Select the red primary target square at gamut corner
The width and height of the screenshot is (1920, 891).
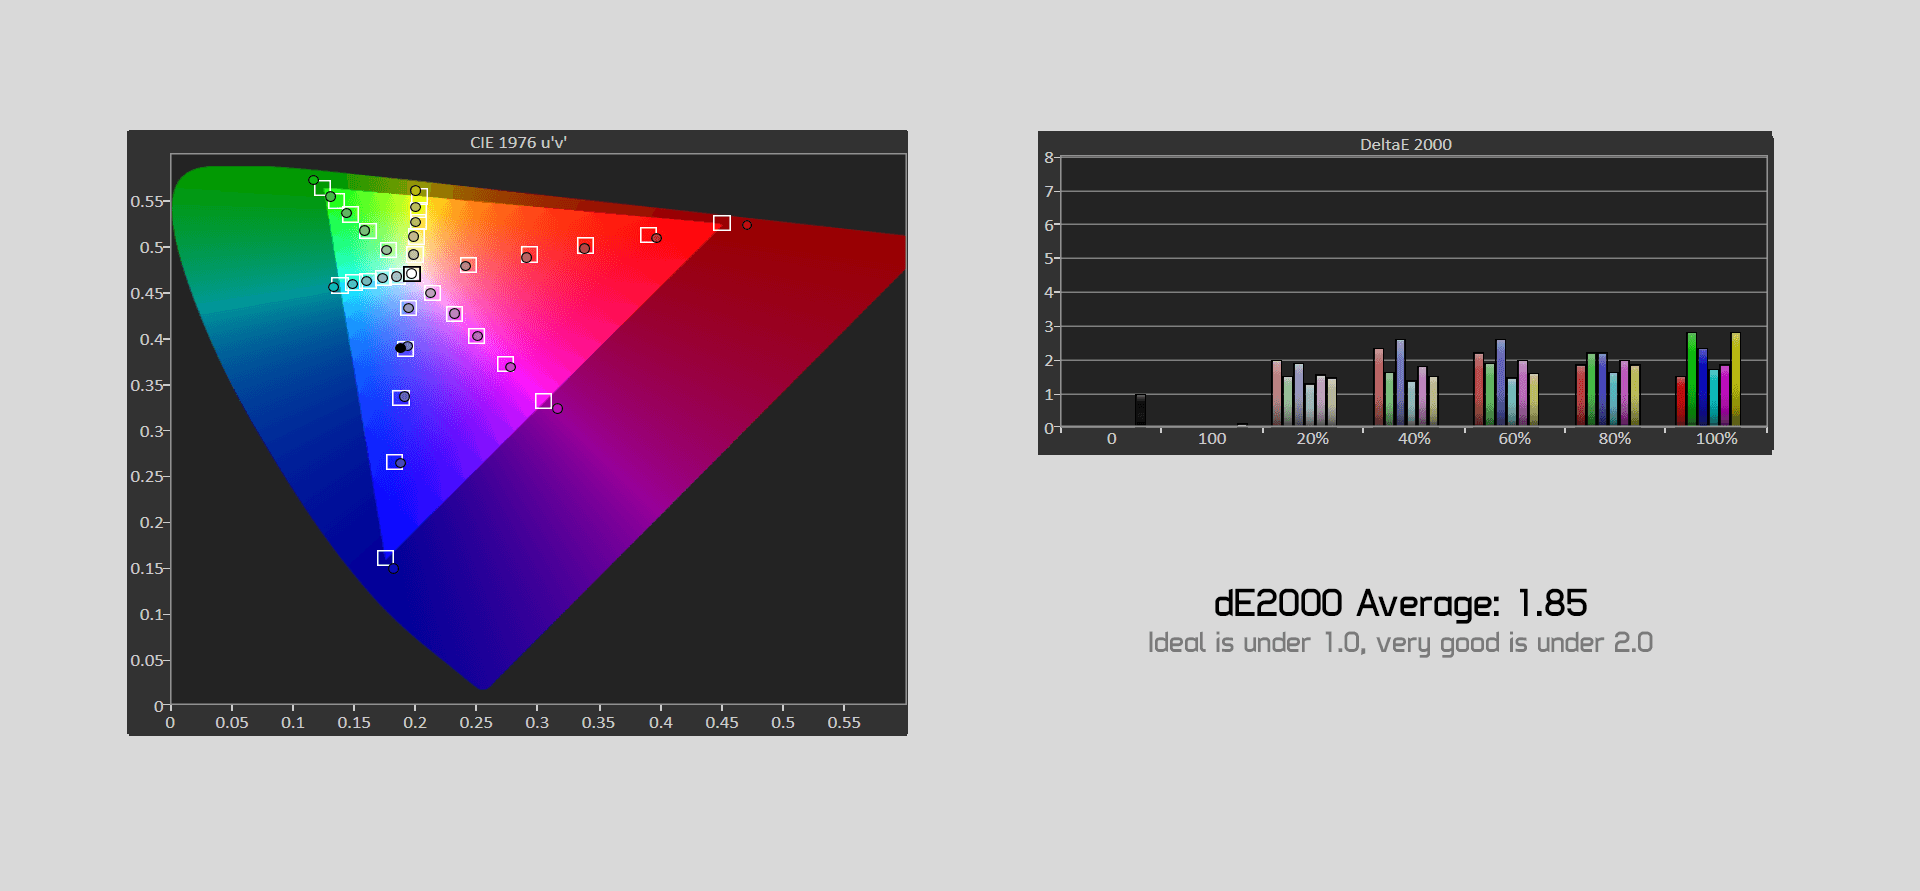722,223
